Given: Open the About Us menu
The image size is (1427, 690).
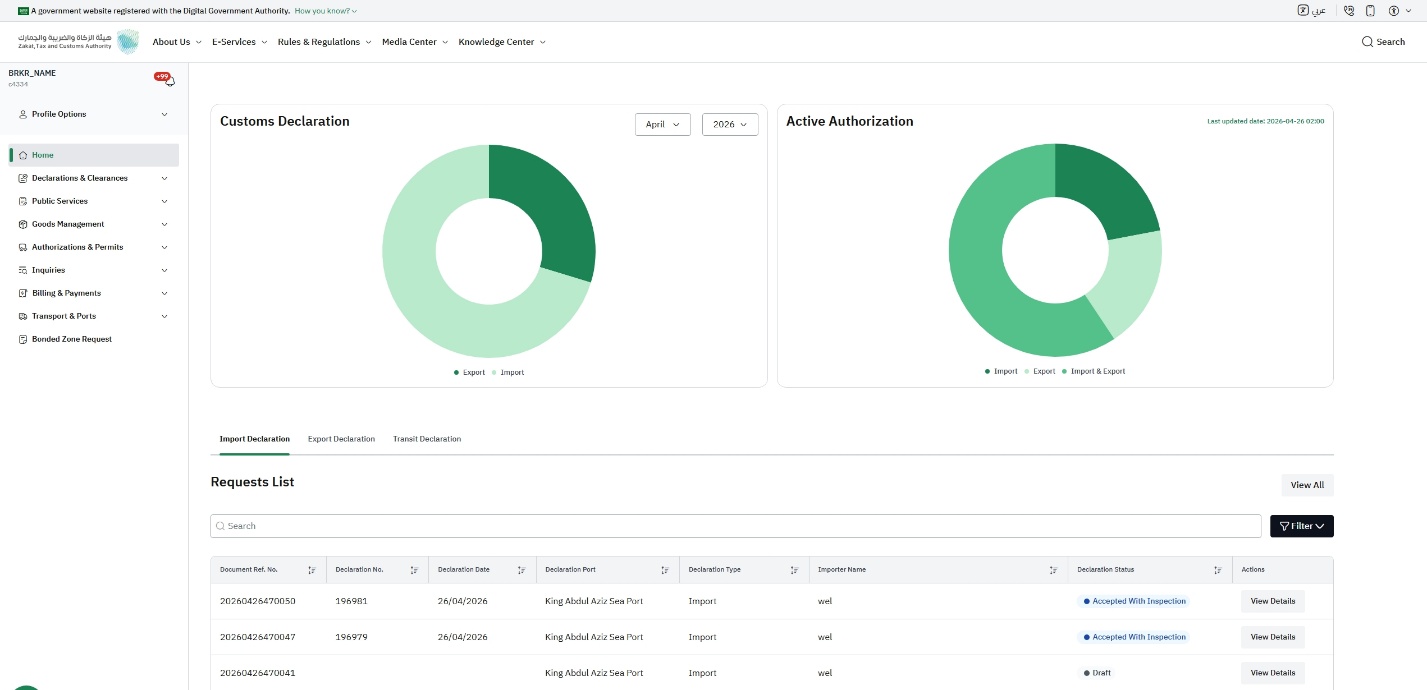Looking at the screenshot, I should pyautogui.click(x=177, y=42).
